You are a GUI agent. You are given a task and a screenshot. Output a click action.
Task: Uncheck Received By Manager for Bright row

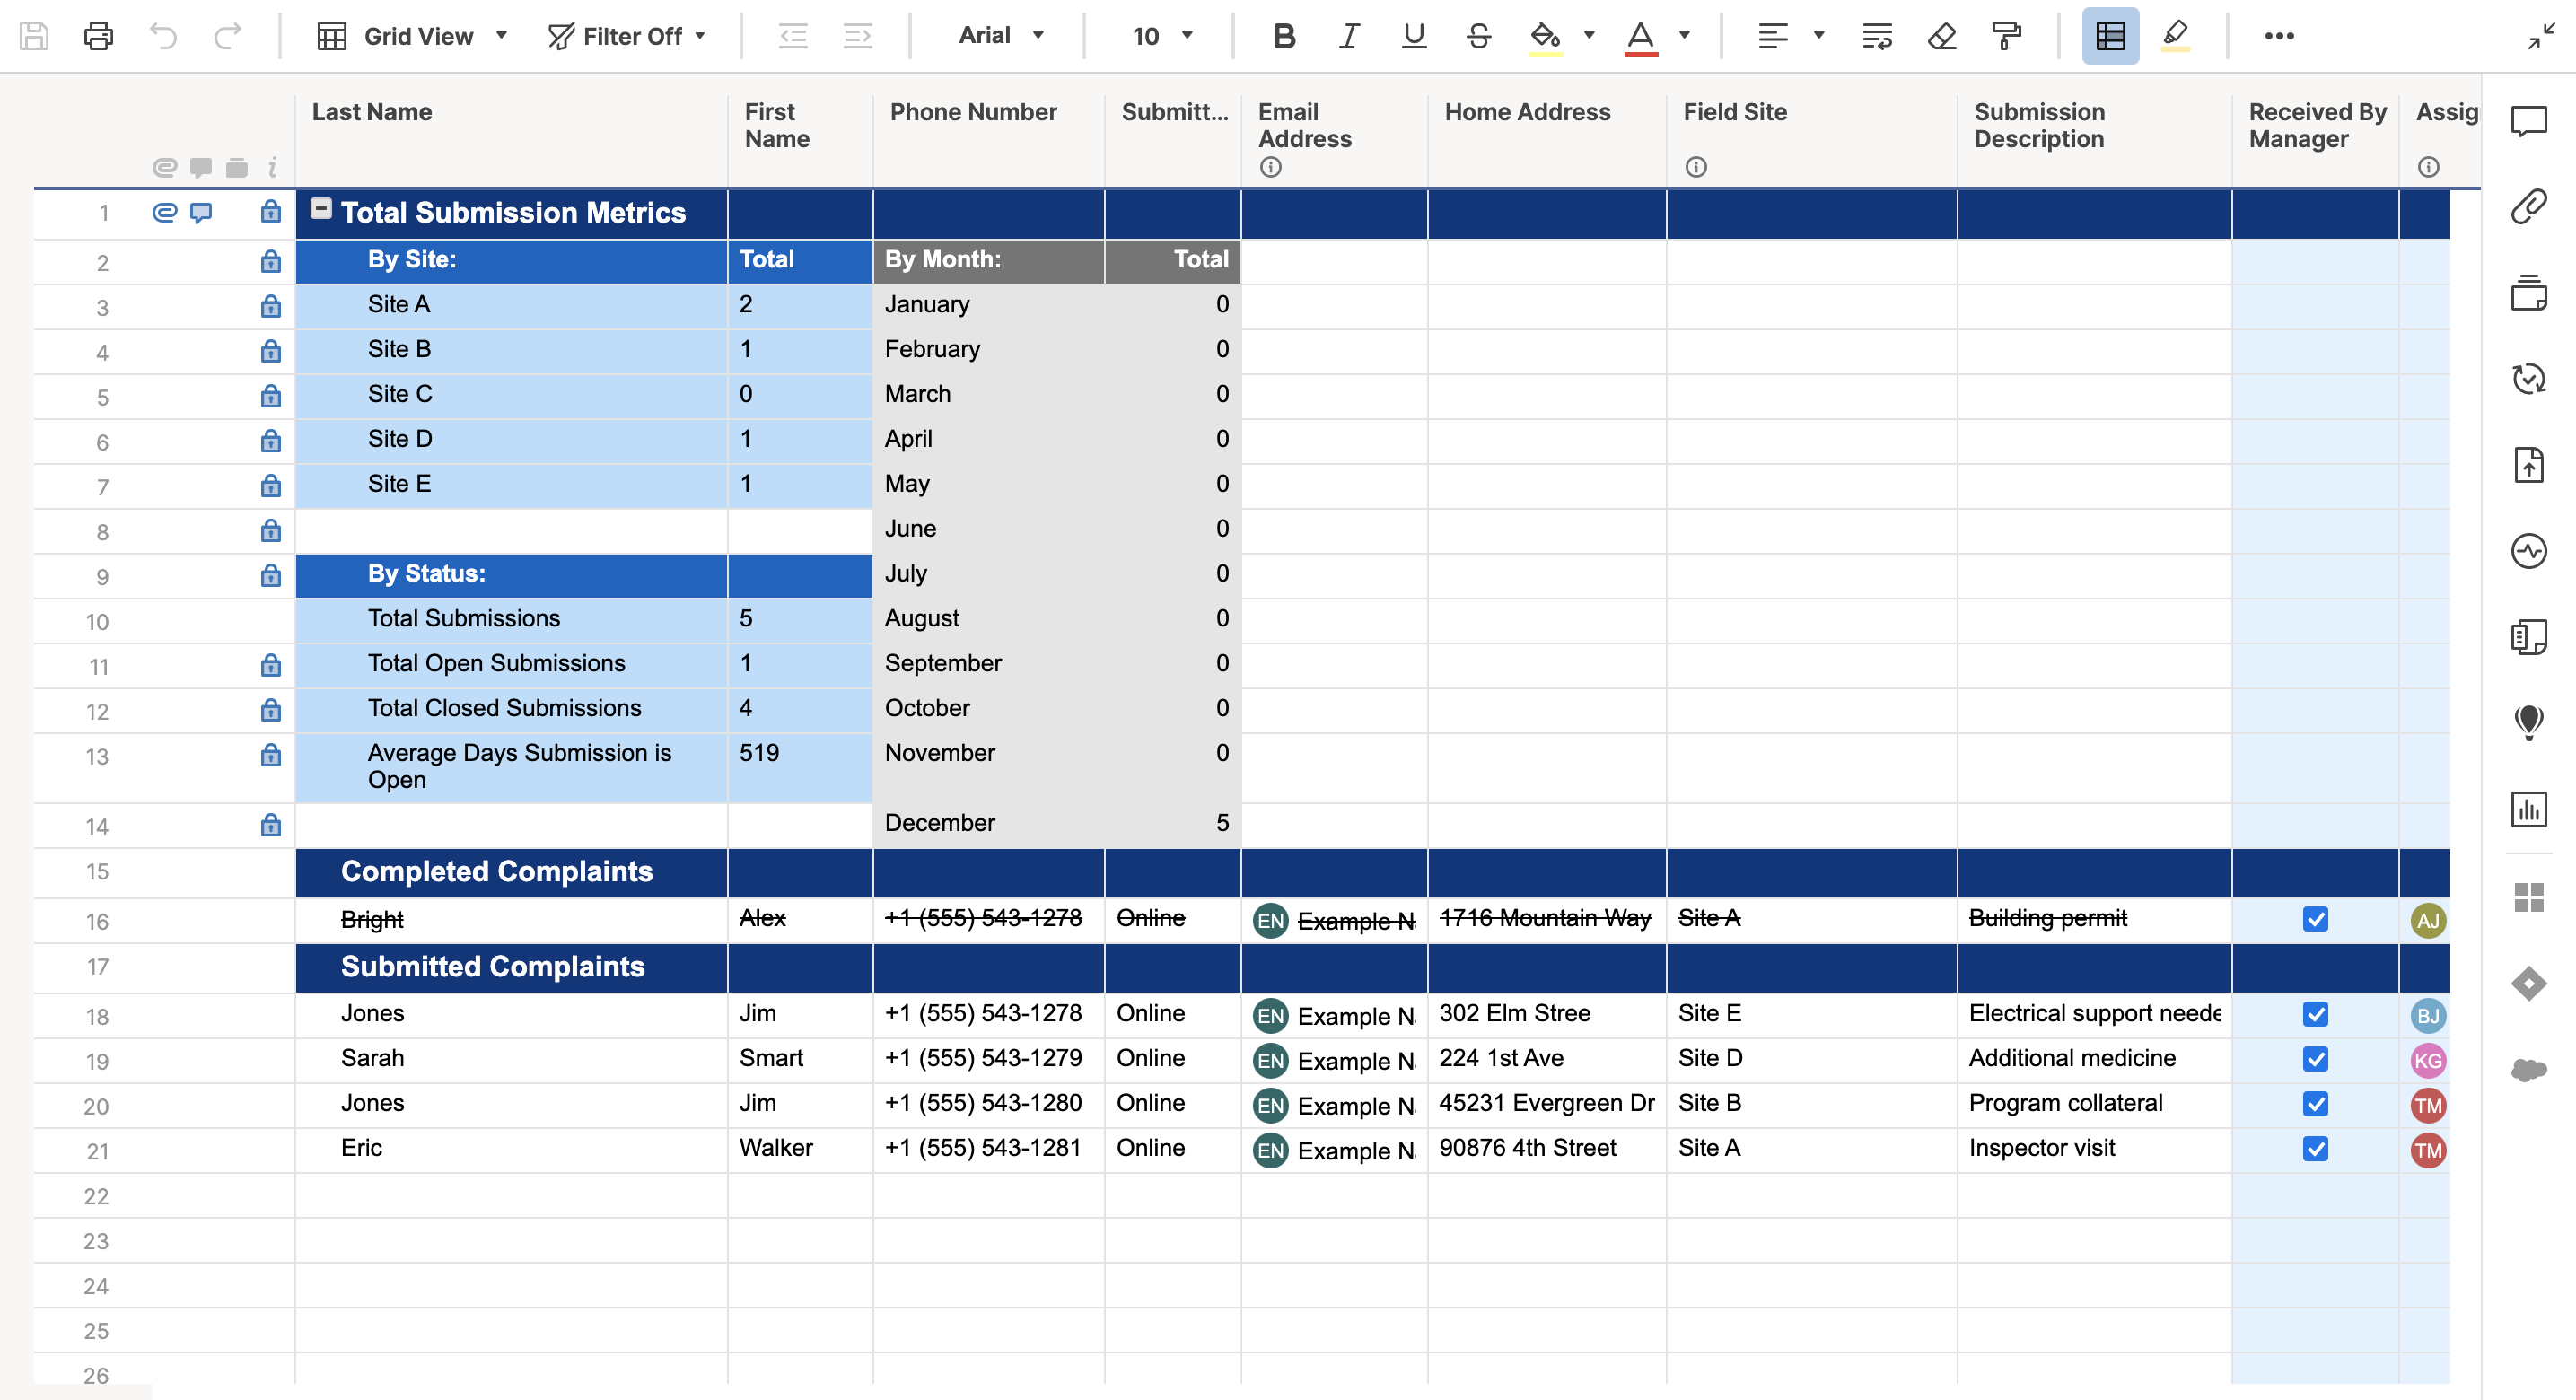point(2315,919)
